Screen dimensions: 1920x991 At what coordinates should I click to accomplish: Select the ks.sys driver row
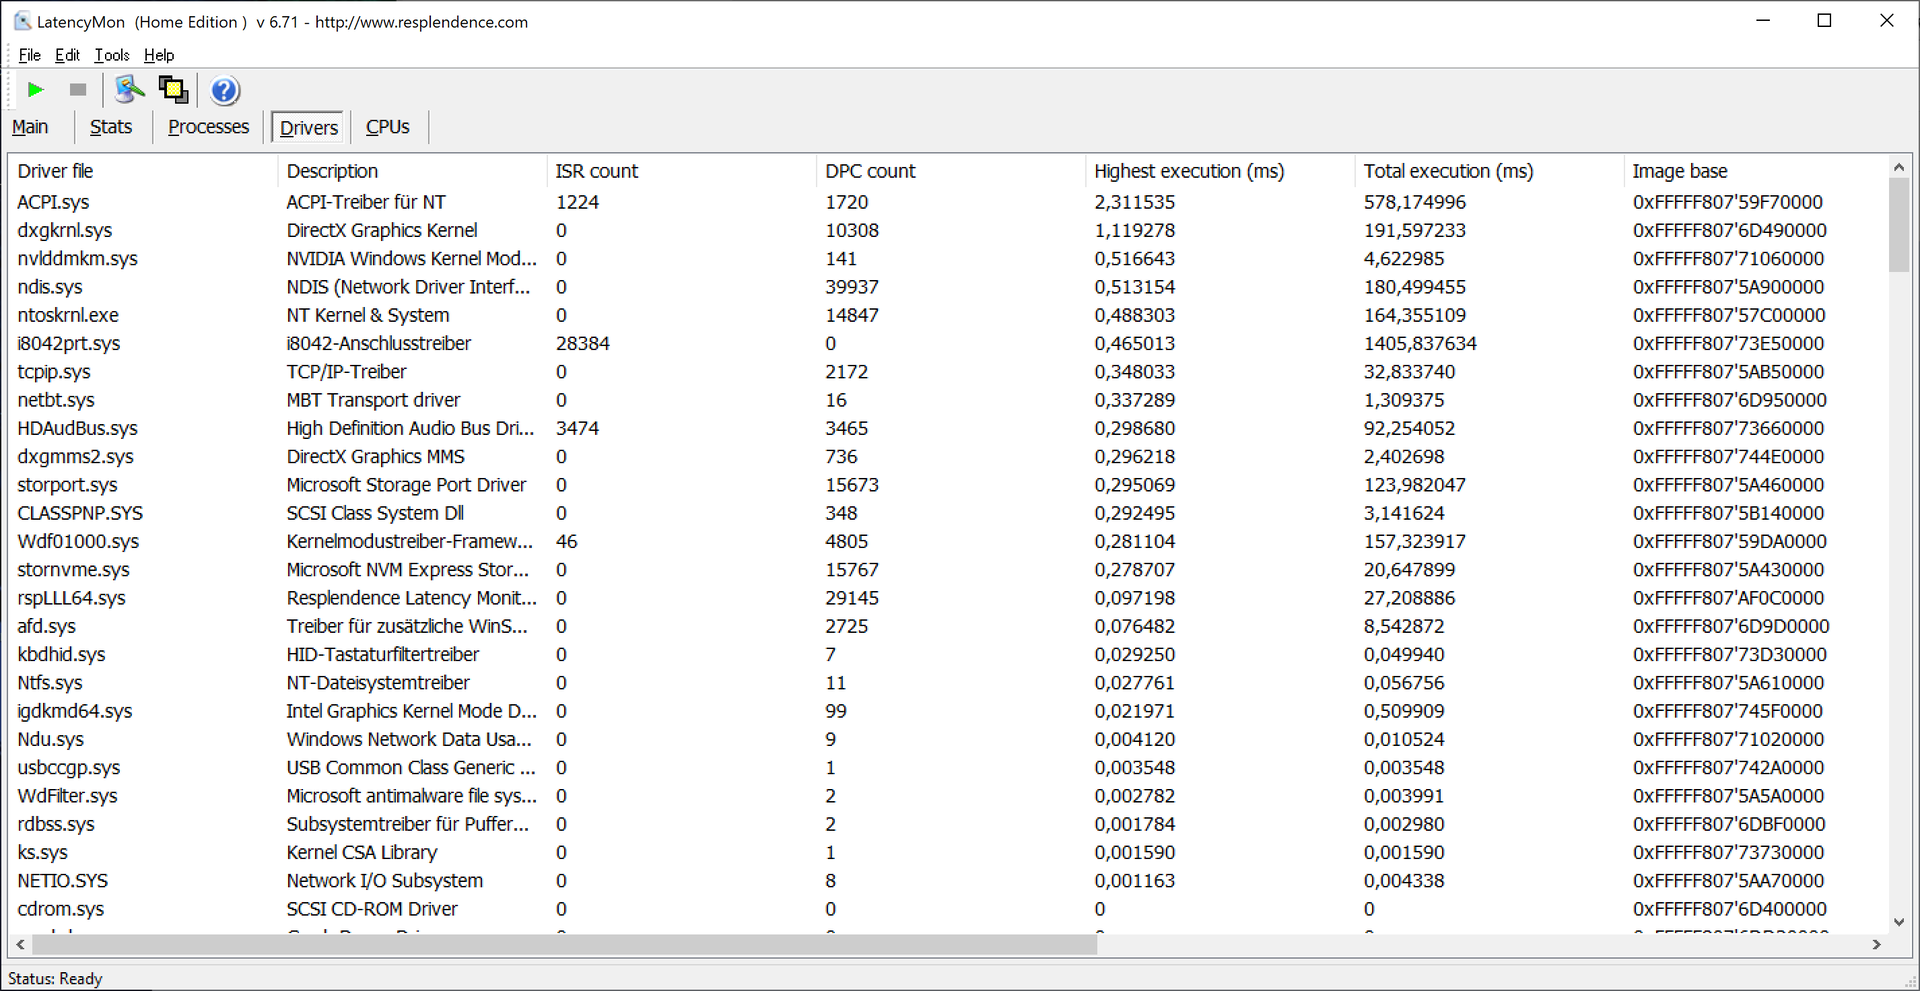coord(947,852)
